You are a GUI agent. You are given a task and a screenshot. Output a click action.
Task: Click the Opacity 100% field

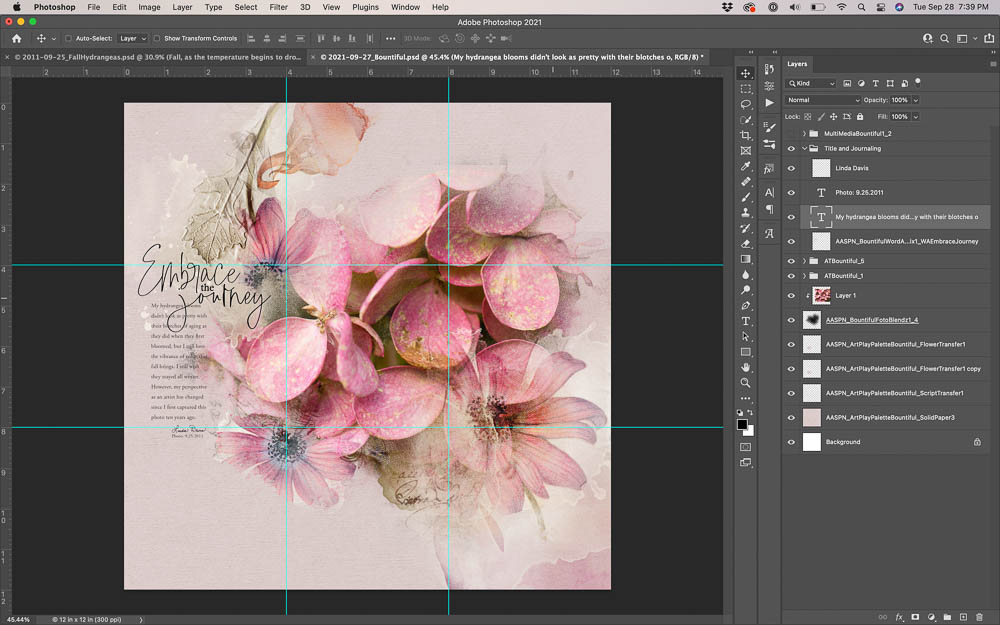[x=900, y=100]
